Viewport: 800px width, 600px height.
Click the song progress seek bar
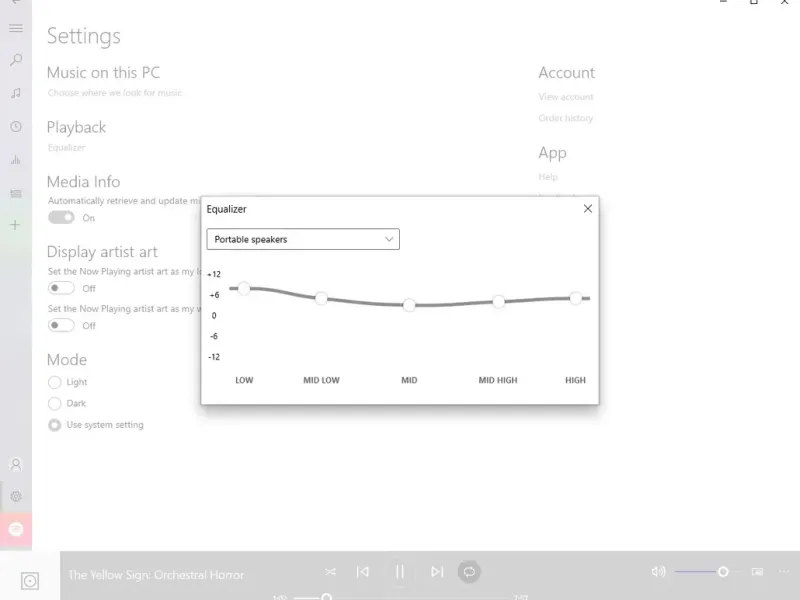[401, 597]
